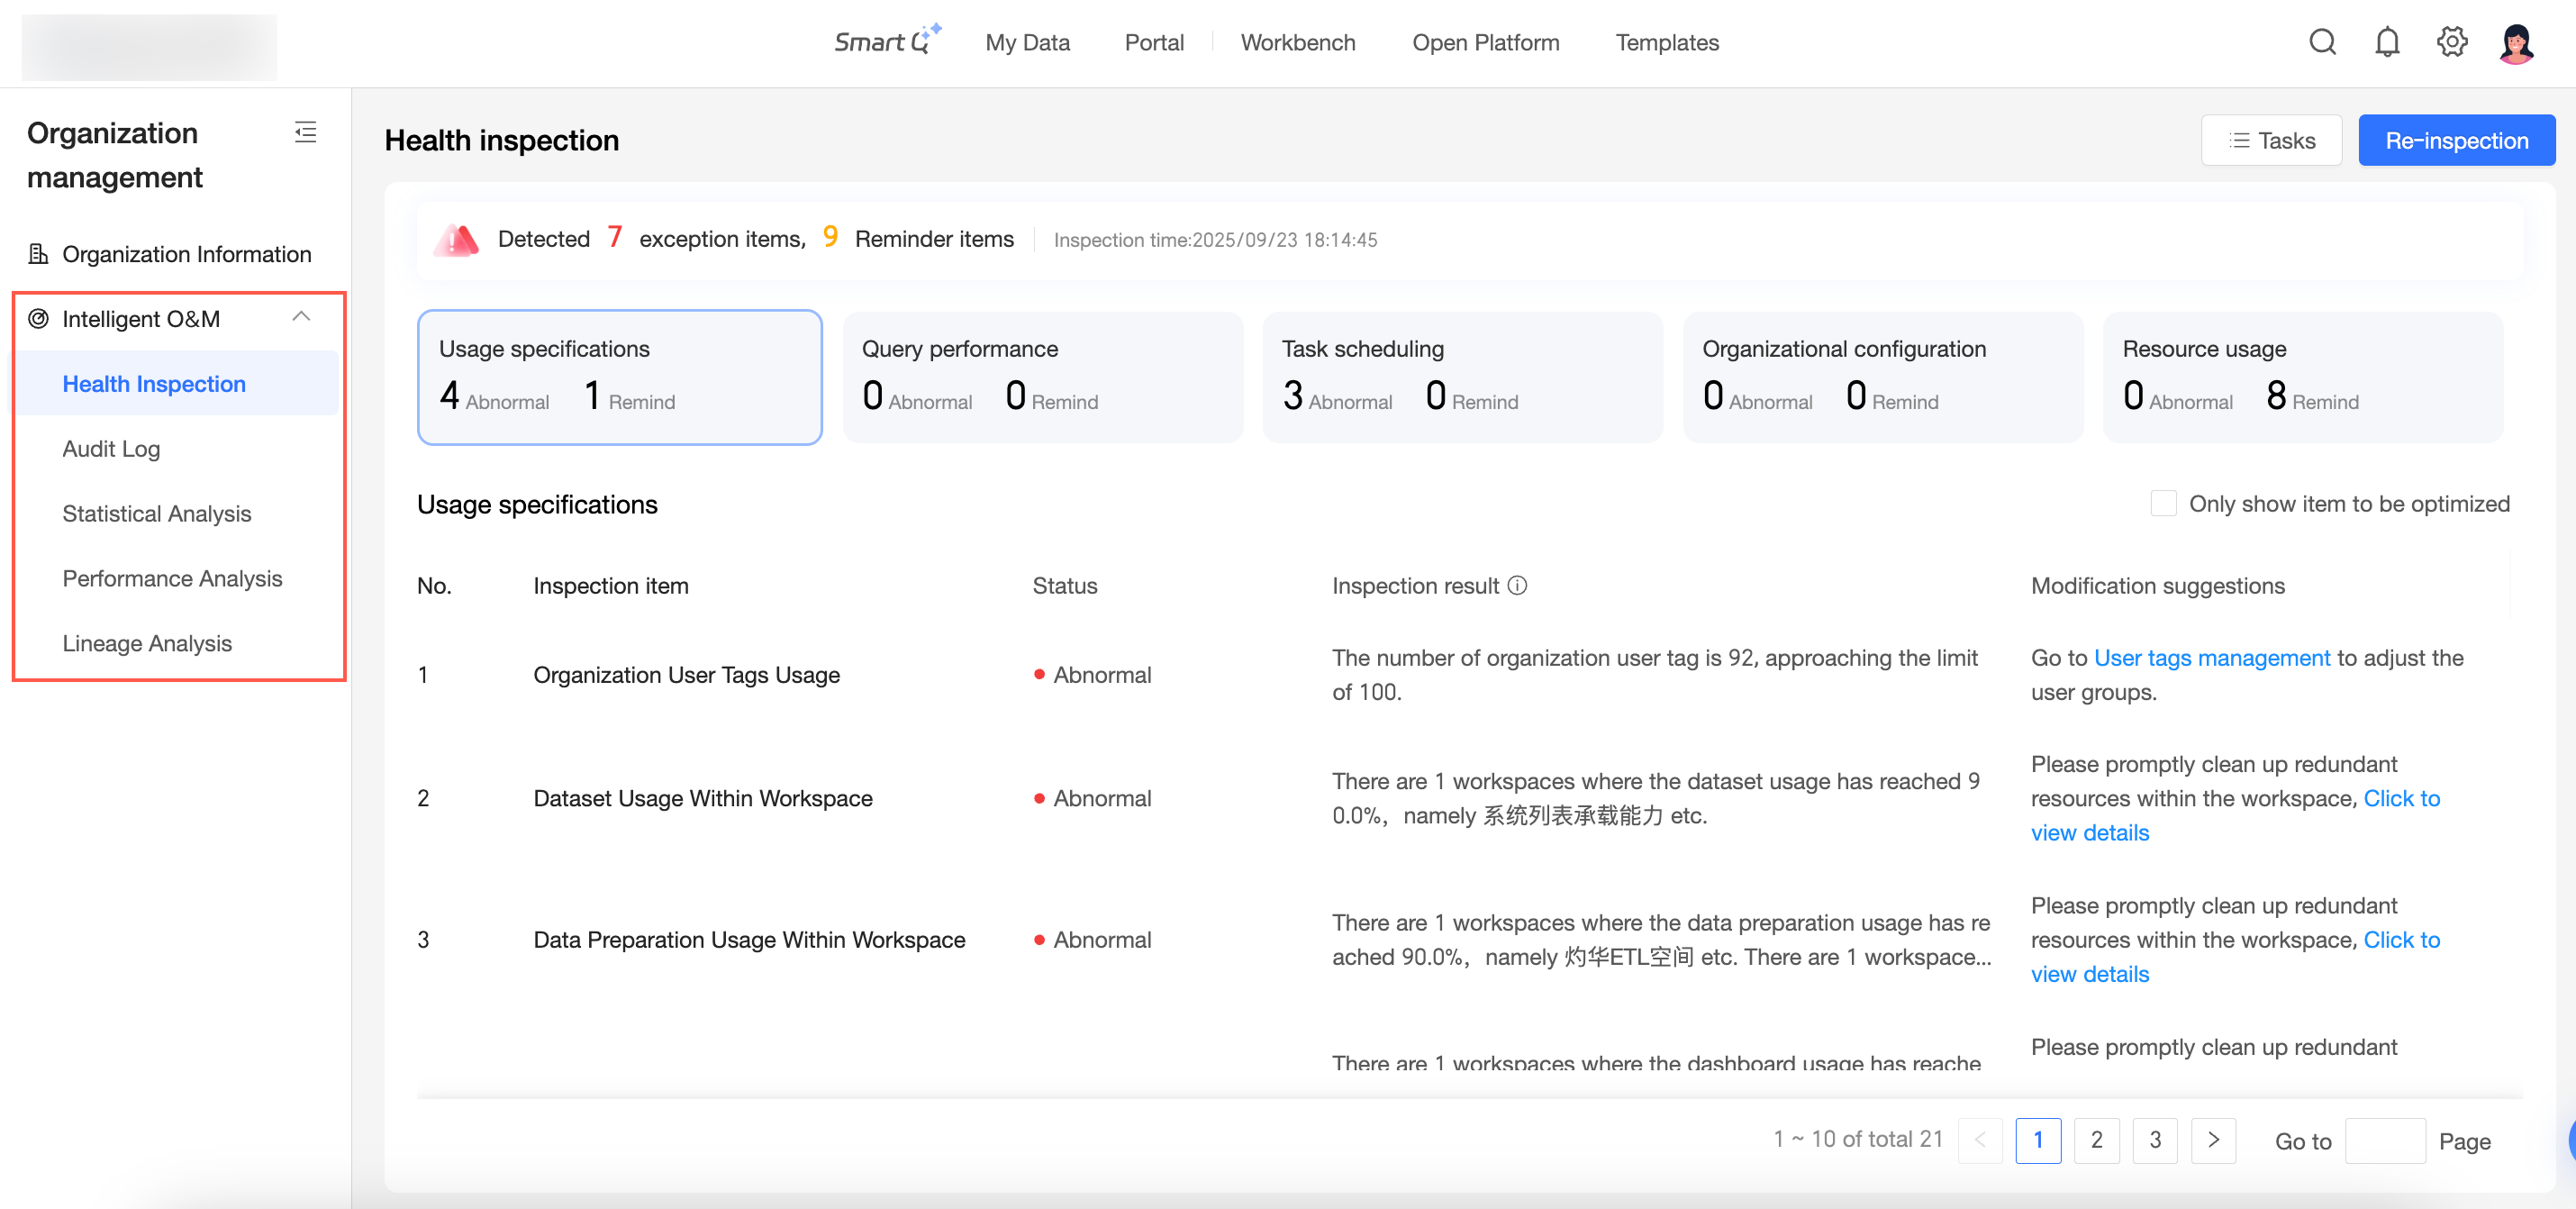The width and height of the screenshot is (2576, 1209).
Task: Enable Only show item to be optimized
Action: pyautogui.click(x=2163, y=504)
